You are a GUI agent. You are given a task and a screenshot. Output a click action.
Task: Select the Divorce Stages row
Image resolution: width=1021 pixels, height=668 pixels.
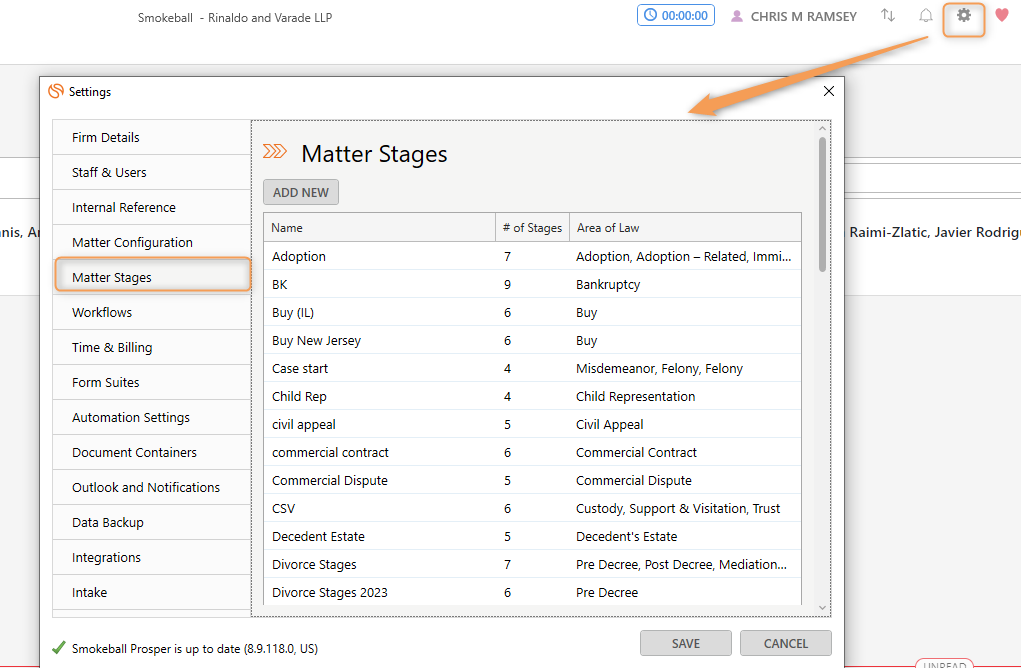point(532,564)
